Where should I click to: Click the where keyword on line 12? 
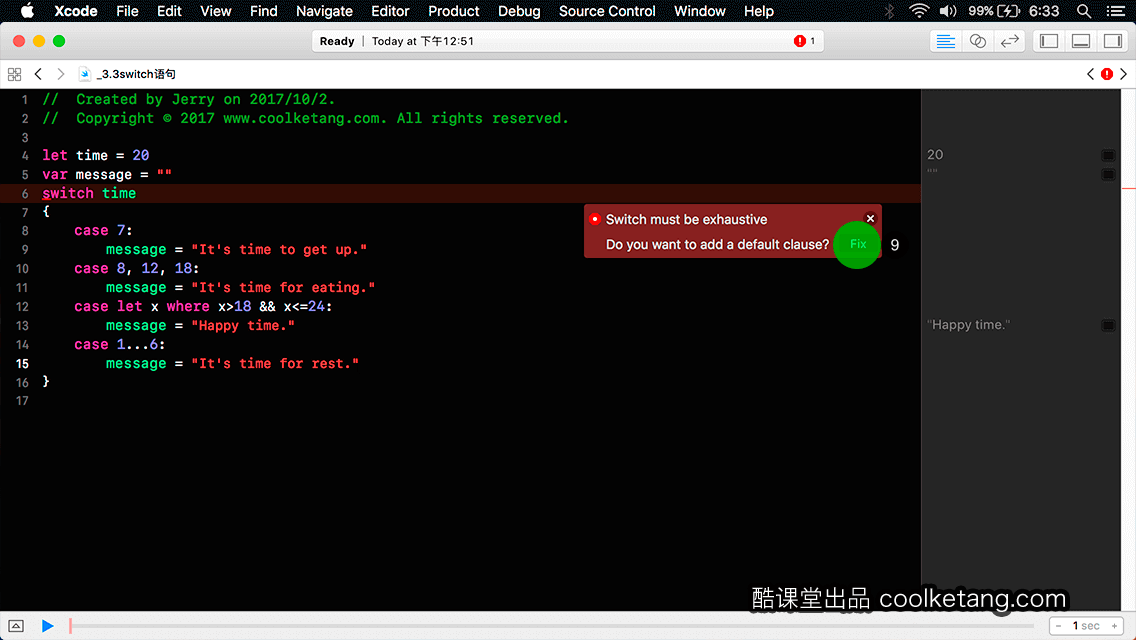pyautogui.click(x=188, y=306)
